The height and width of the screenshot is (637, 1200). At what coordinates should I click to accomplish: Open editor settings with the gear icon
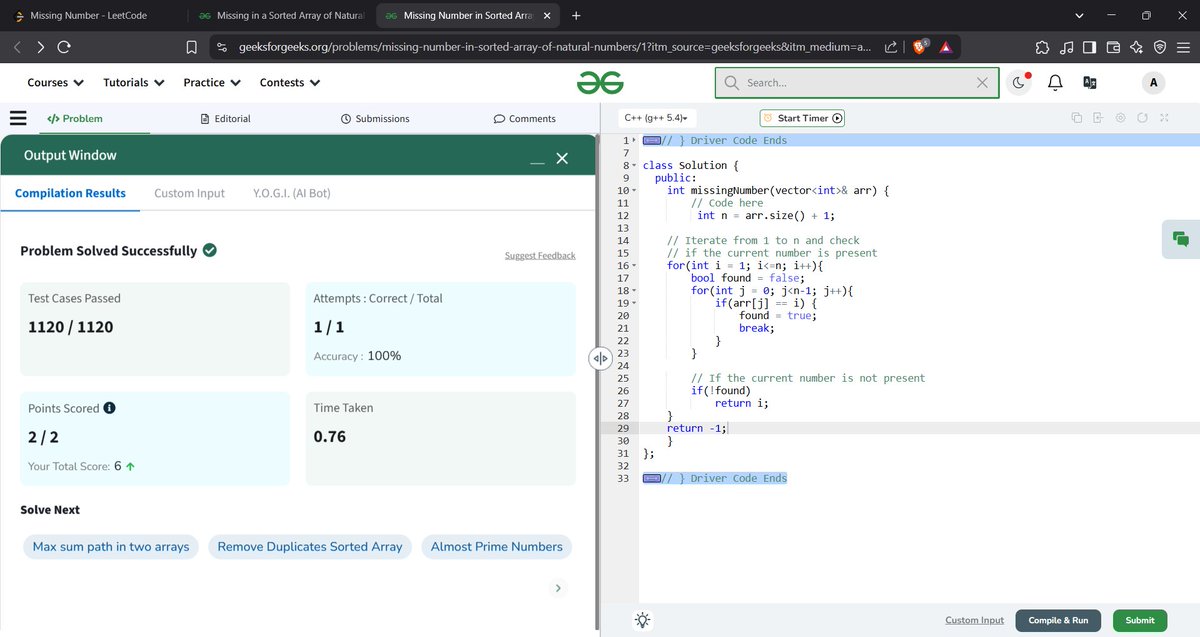1120,118
